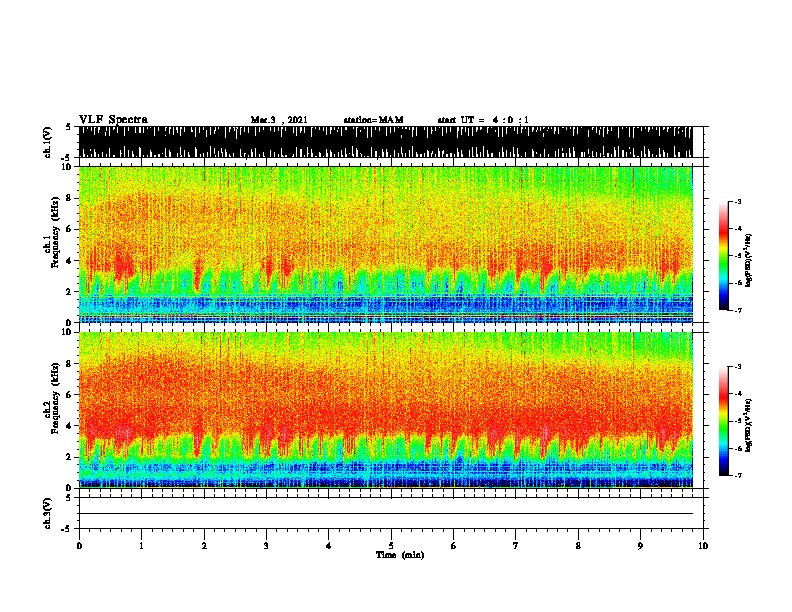The height and width of the screenshot is (612, 792).
Task: Select the "start UT = 4 : 0 : 1" text
Action: click(x=483, y=120)
